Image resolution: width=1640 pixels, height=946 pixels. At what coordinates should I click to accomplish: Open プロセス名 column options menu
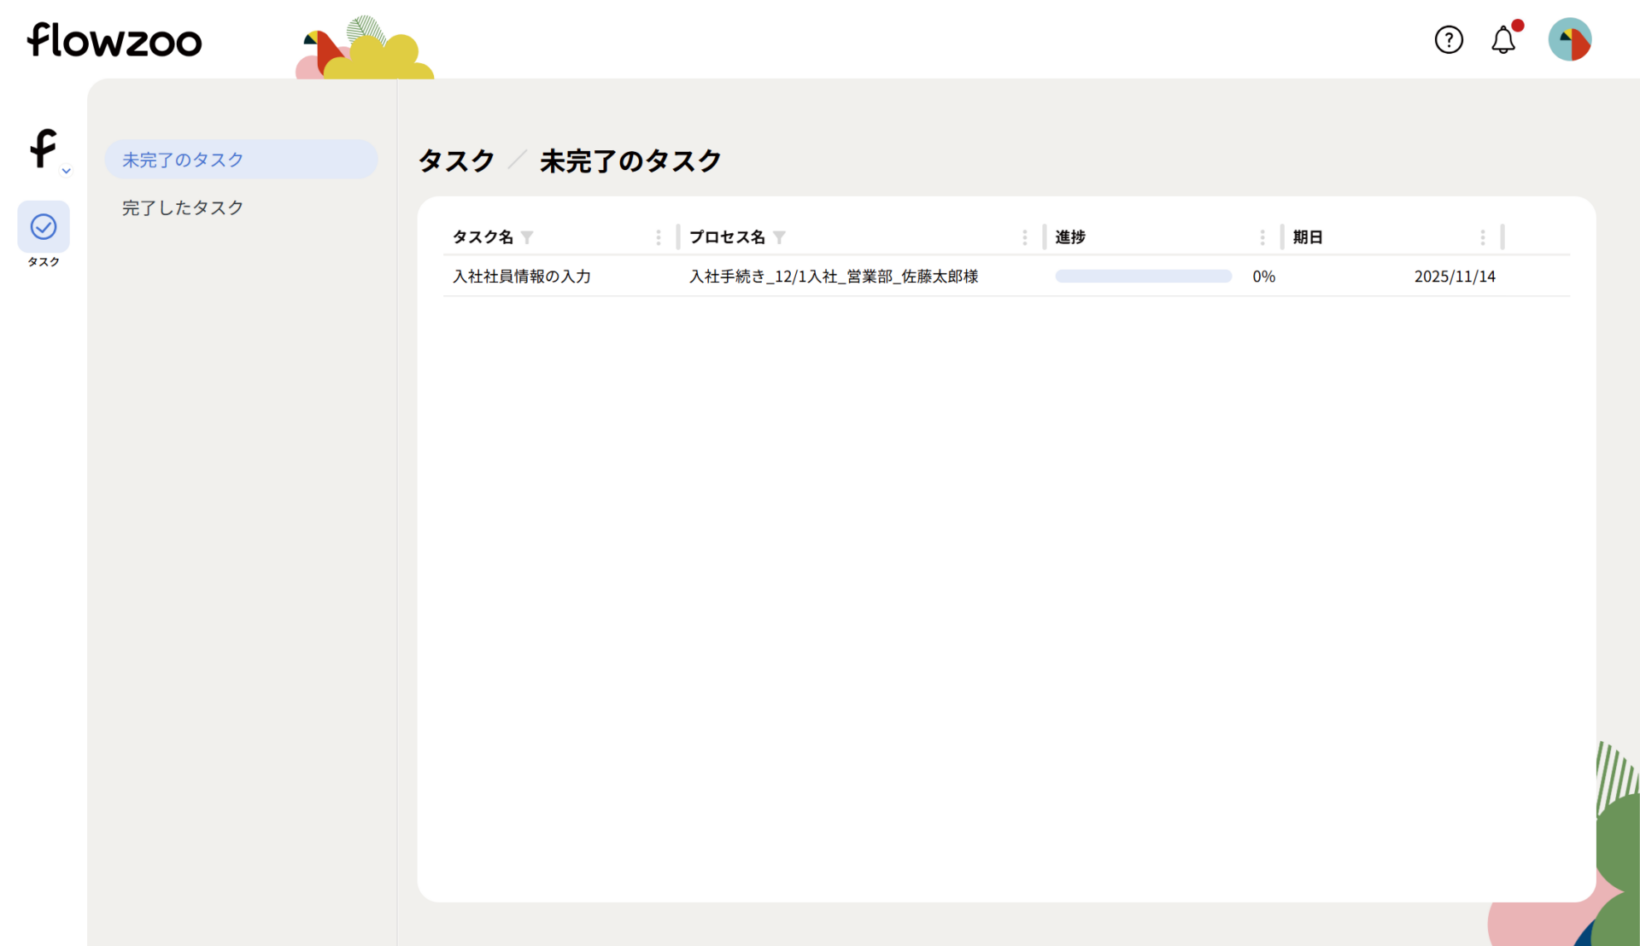[x=1024, y=237]
